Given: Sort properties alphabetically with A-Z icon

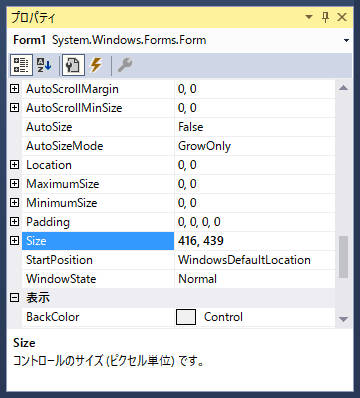Looking at the screenshot, I should (44, 65).
